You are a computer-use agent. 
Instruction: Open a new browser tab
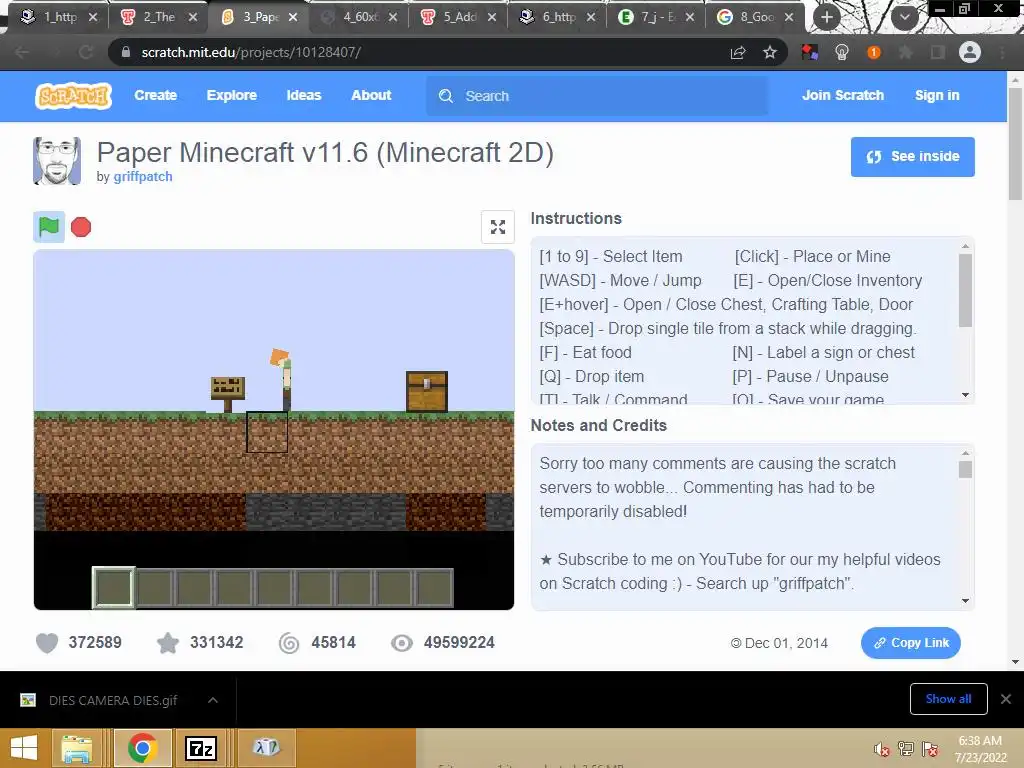pyautogui.click(x=827, y=17)
